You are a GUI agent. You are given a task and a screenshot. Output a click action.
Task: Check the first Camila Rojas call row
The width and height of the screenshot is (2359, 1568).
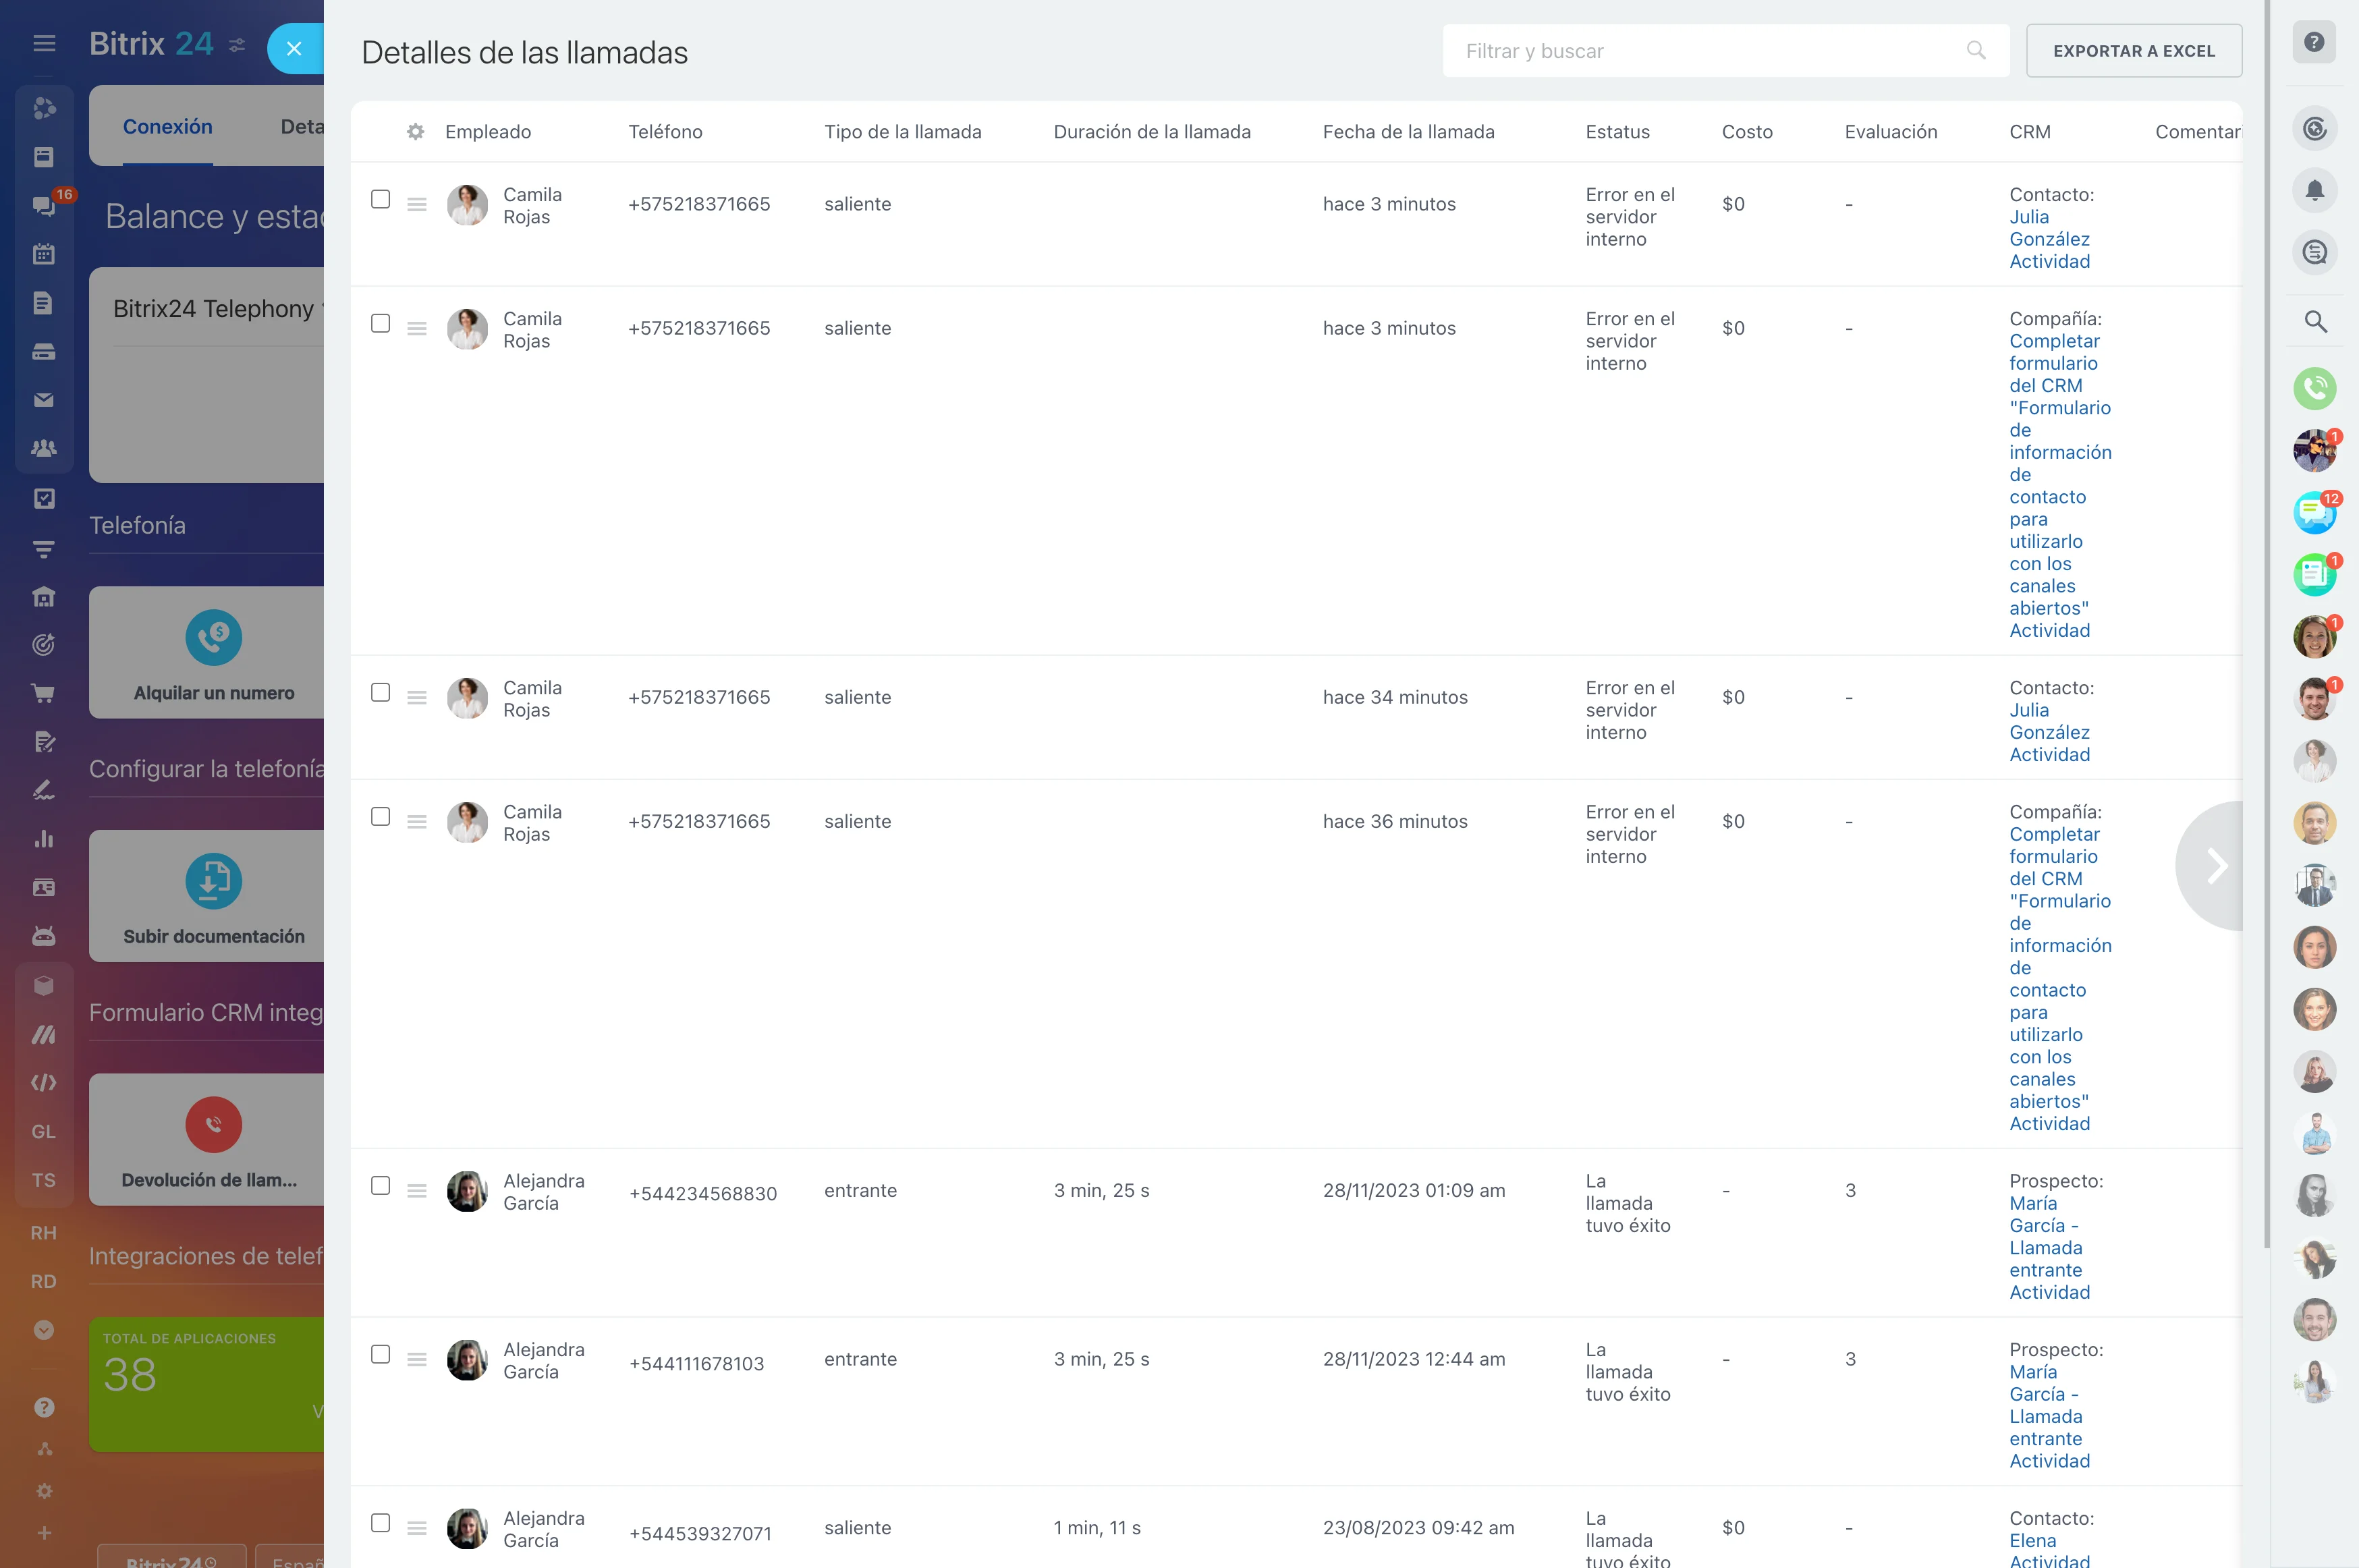(380, 199)
